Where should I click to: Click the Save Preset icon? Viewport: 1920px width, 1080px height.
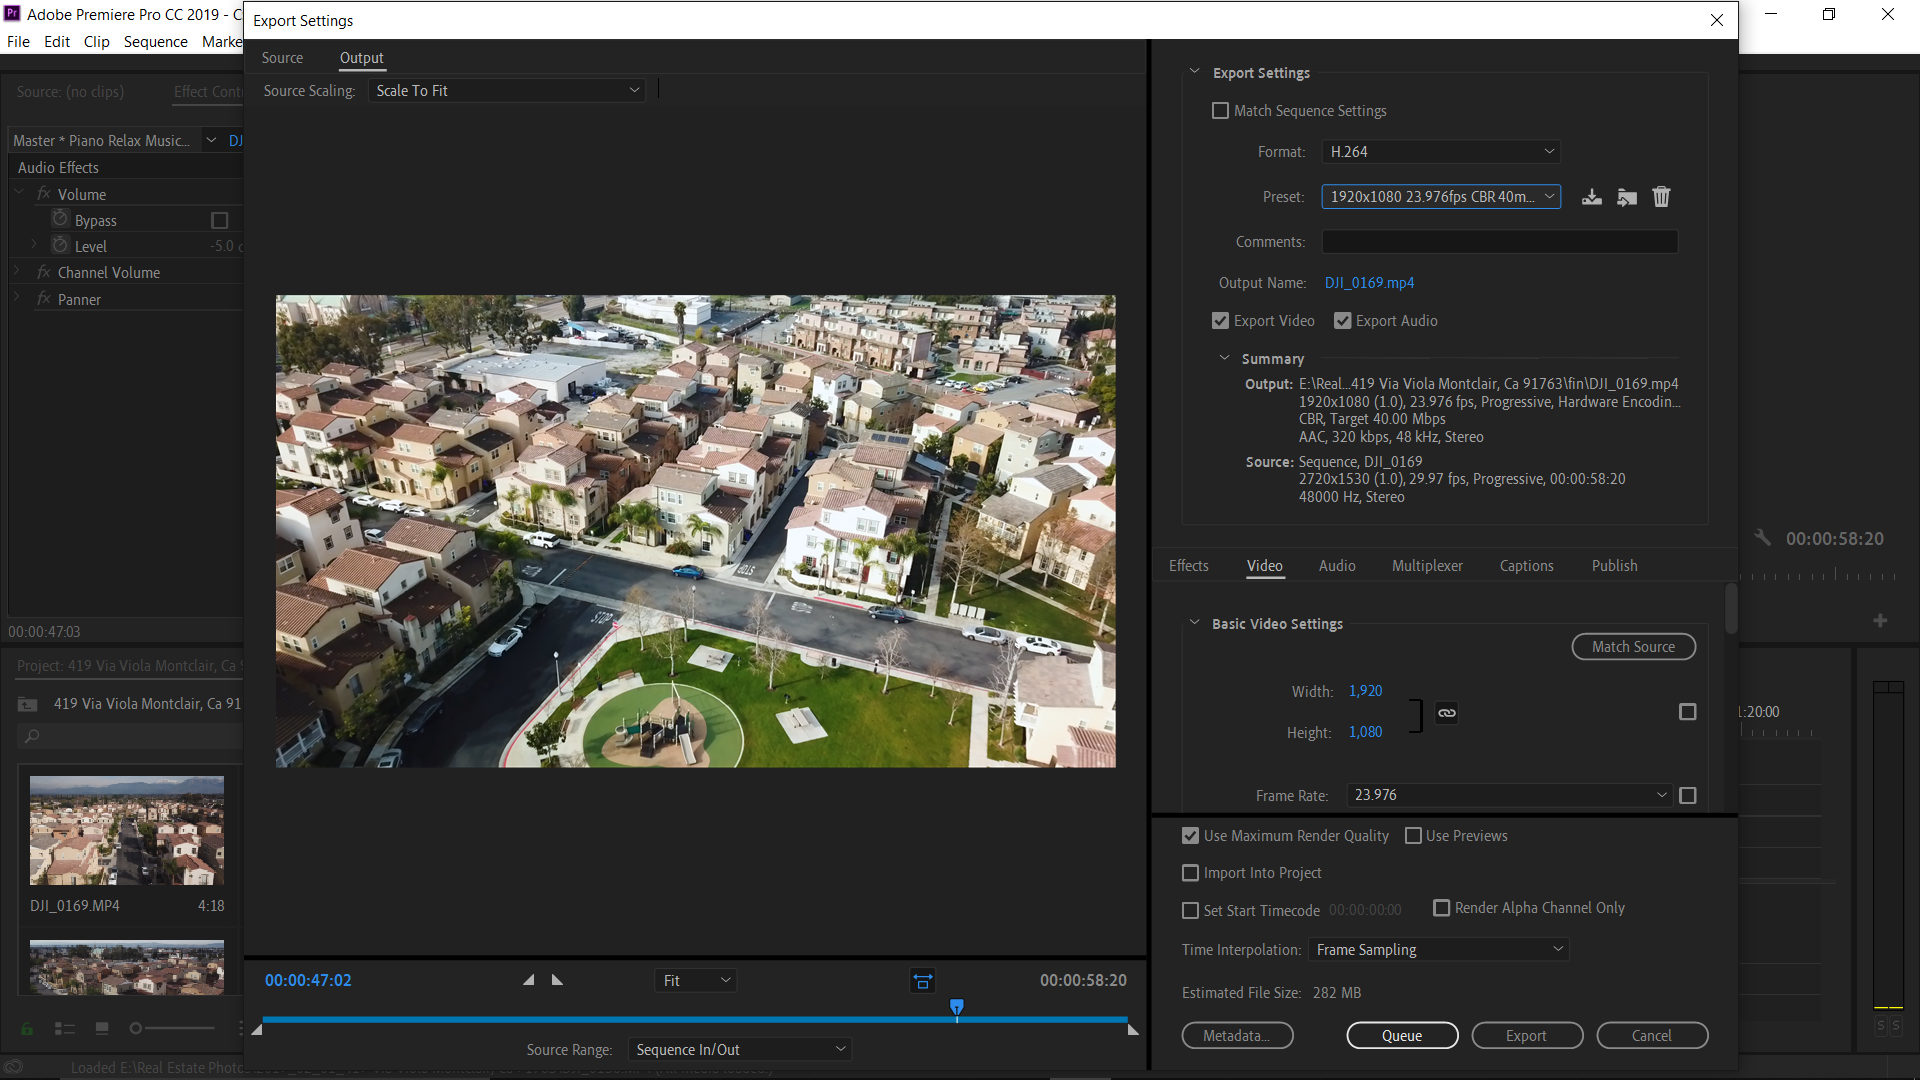pos(1591,197)
